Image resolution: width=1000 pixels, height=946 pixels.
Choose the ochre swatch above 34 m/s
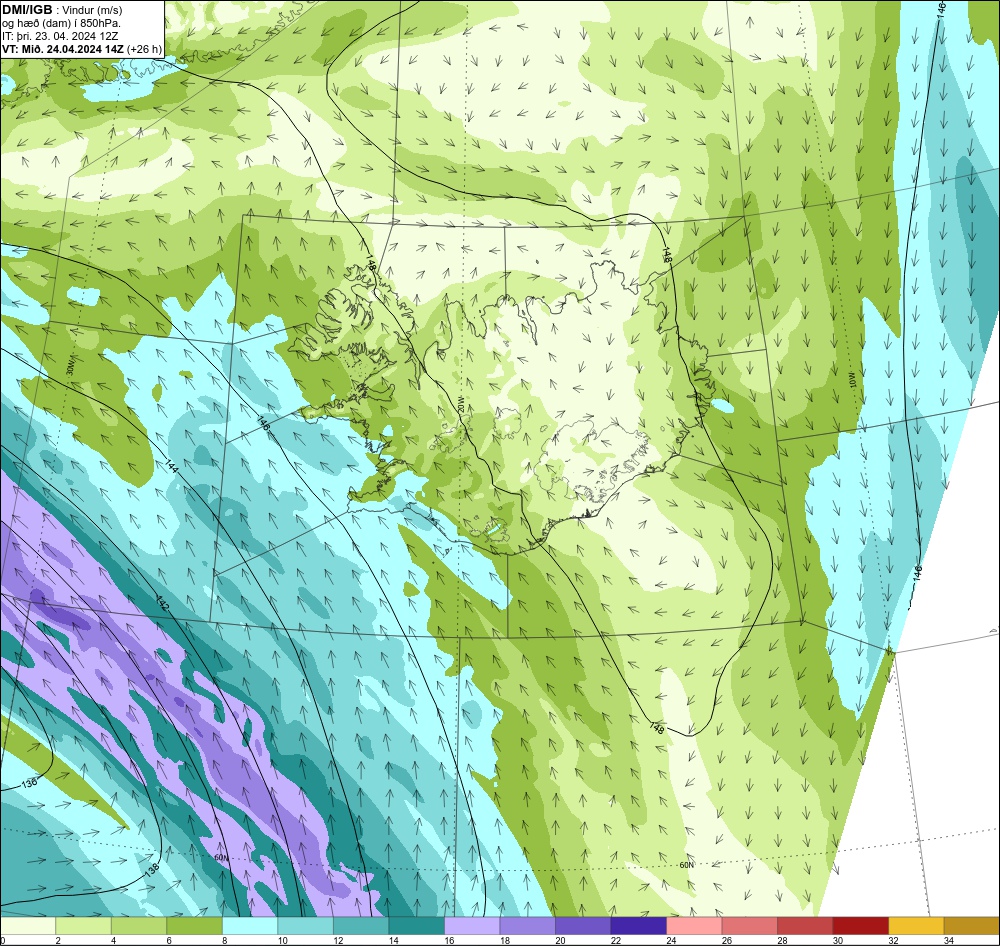(x=971, y=926)
